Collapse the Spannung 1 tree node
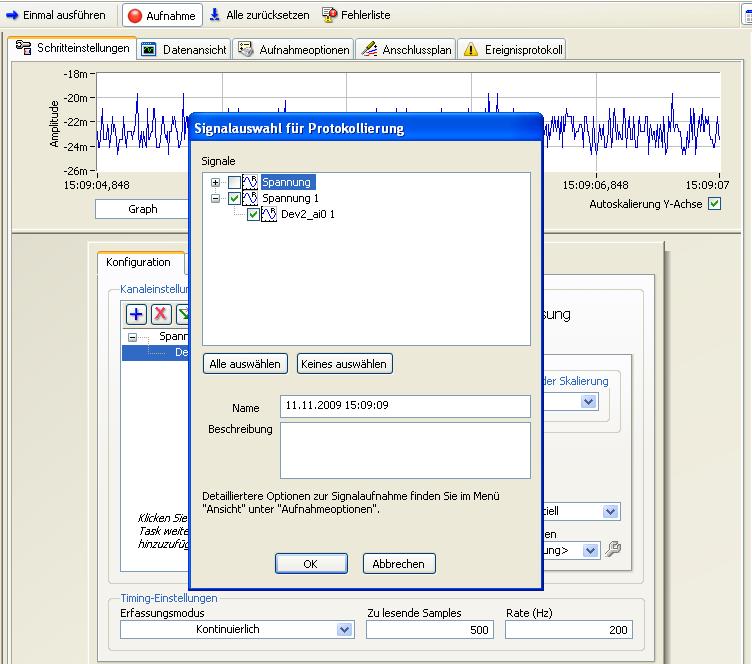 coord(215,199)
